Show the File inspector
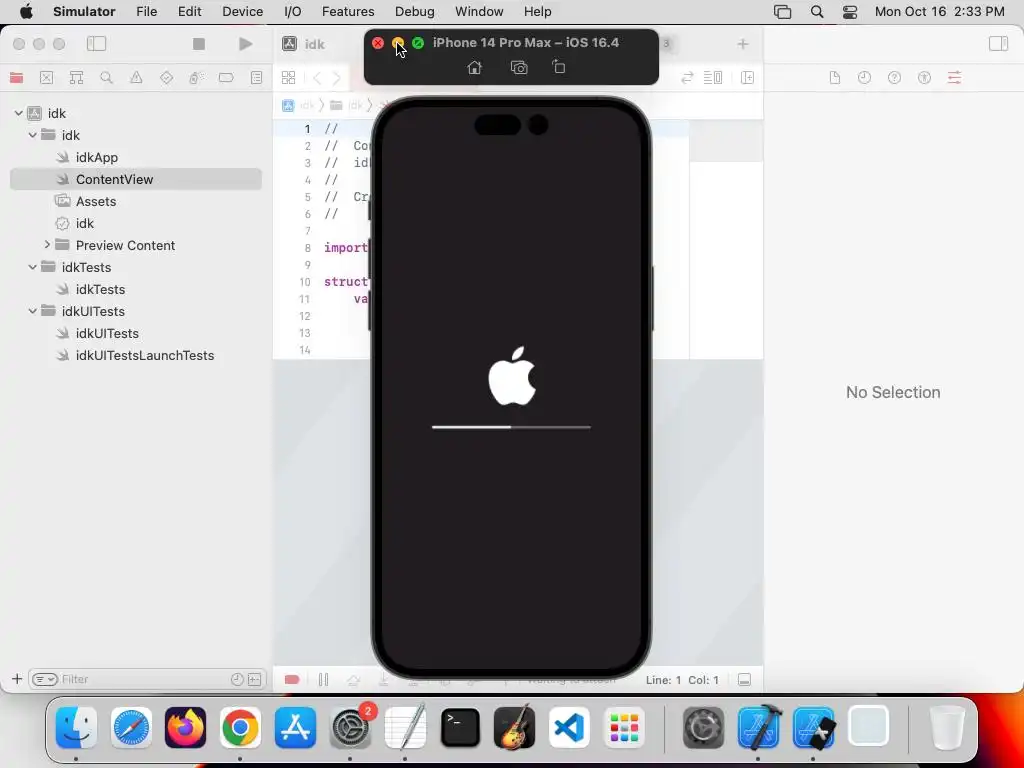This screenshot has height=768, width=1024. coord(835,78)
